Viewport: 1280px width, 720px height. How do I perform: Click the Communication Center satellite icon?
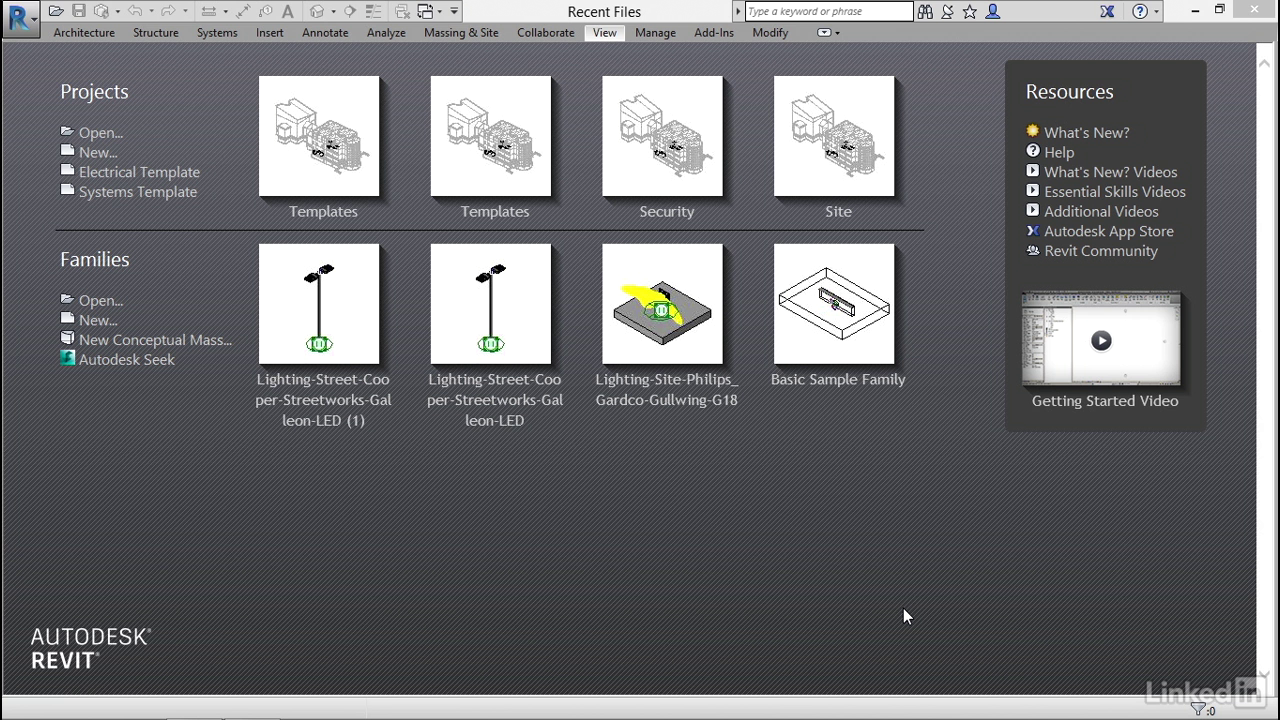(x=947, y=12)
